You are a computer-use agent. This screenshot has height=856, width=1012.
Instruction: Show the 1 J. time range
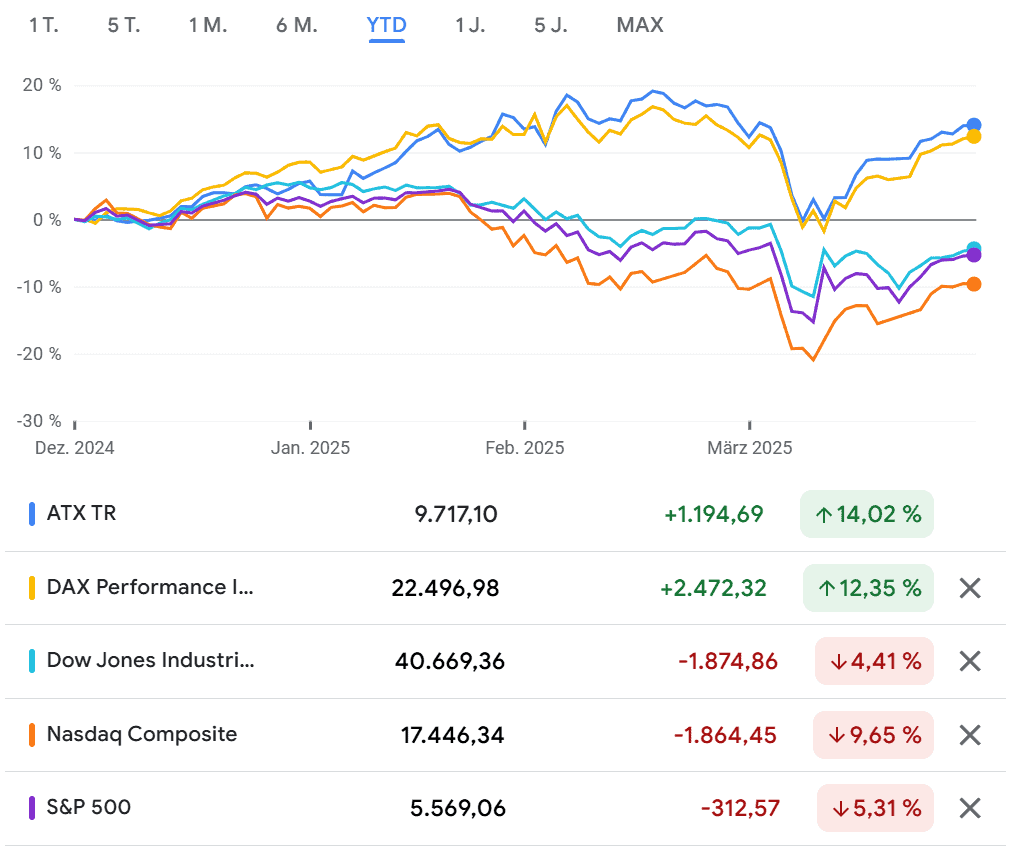tap(470, 25)
